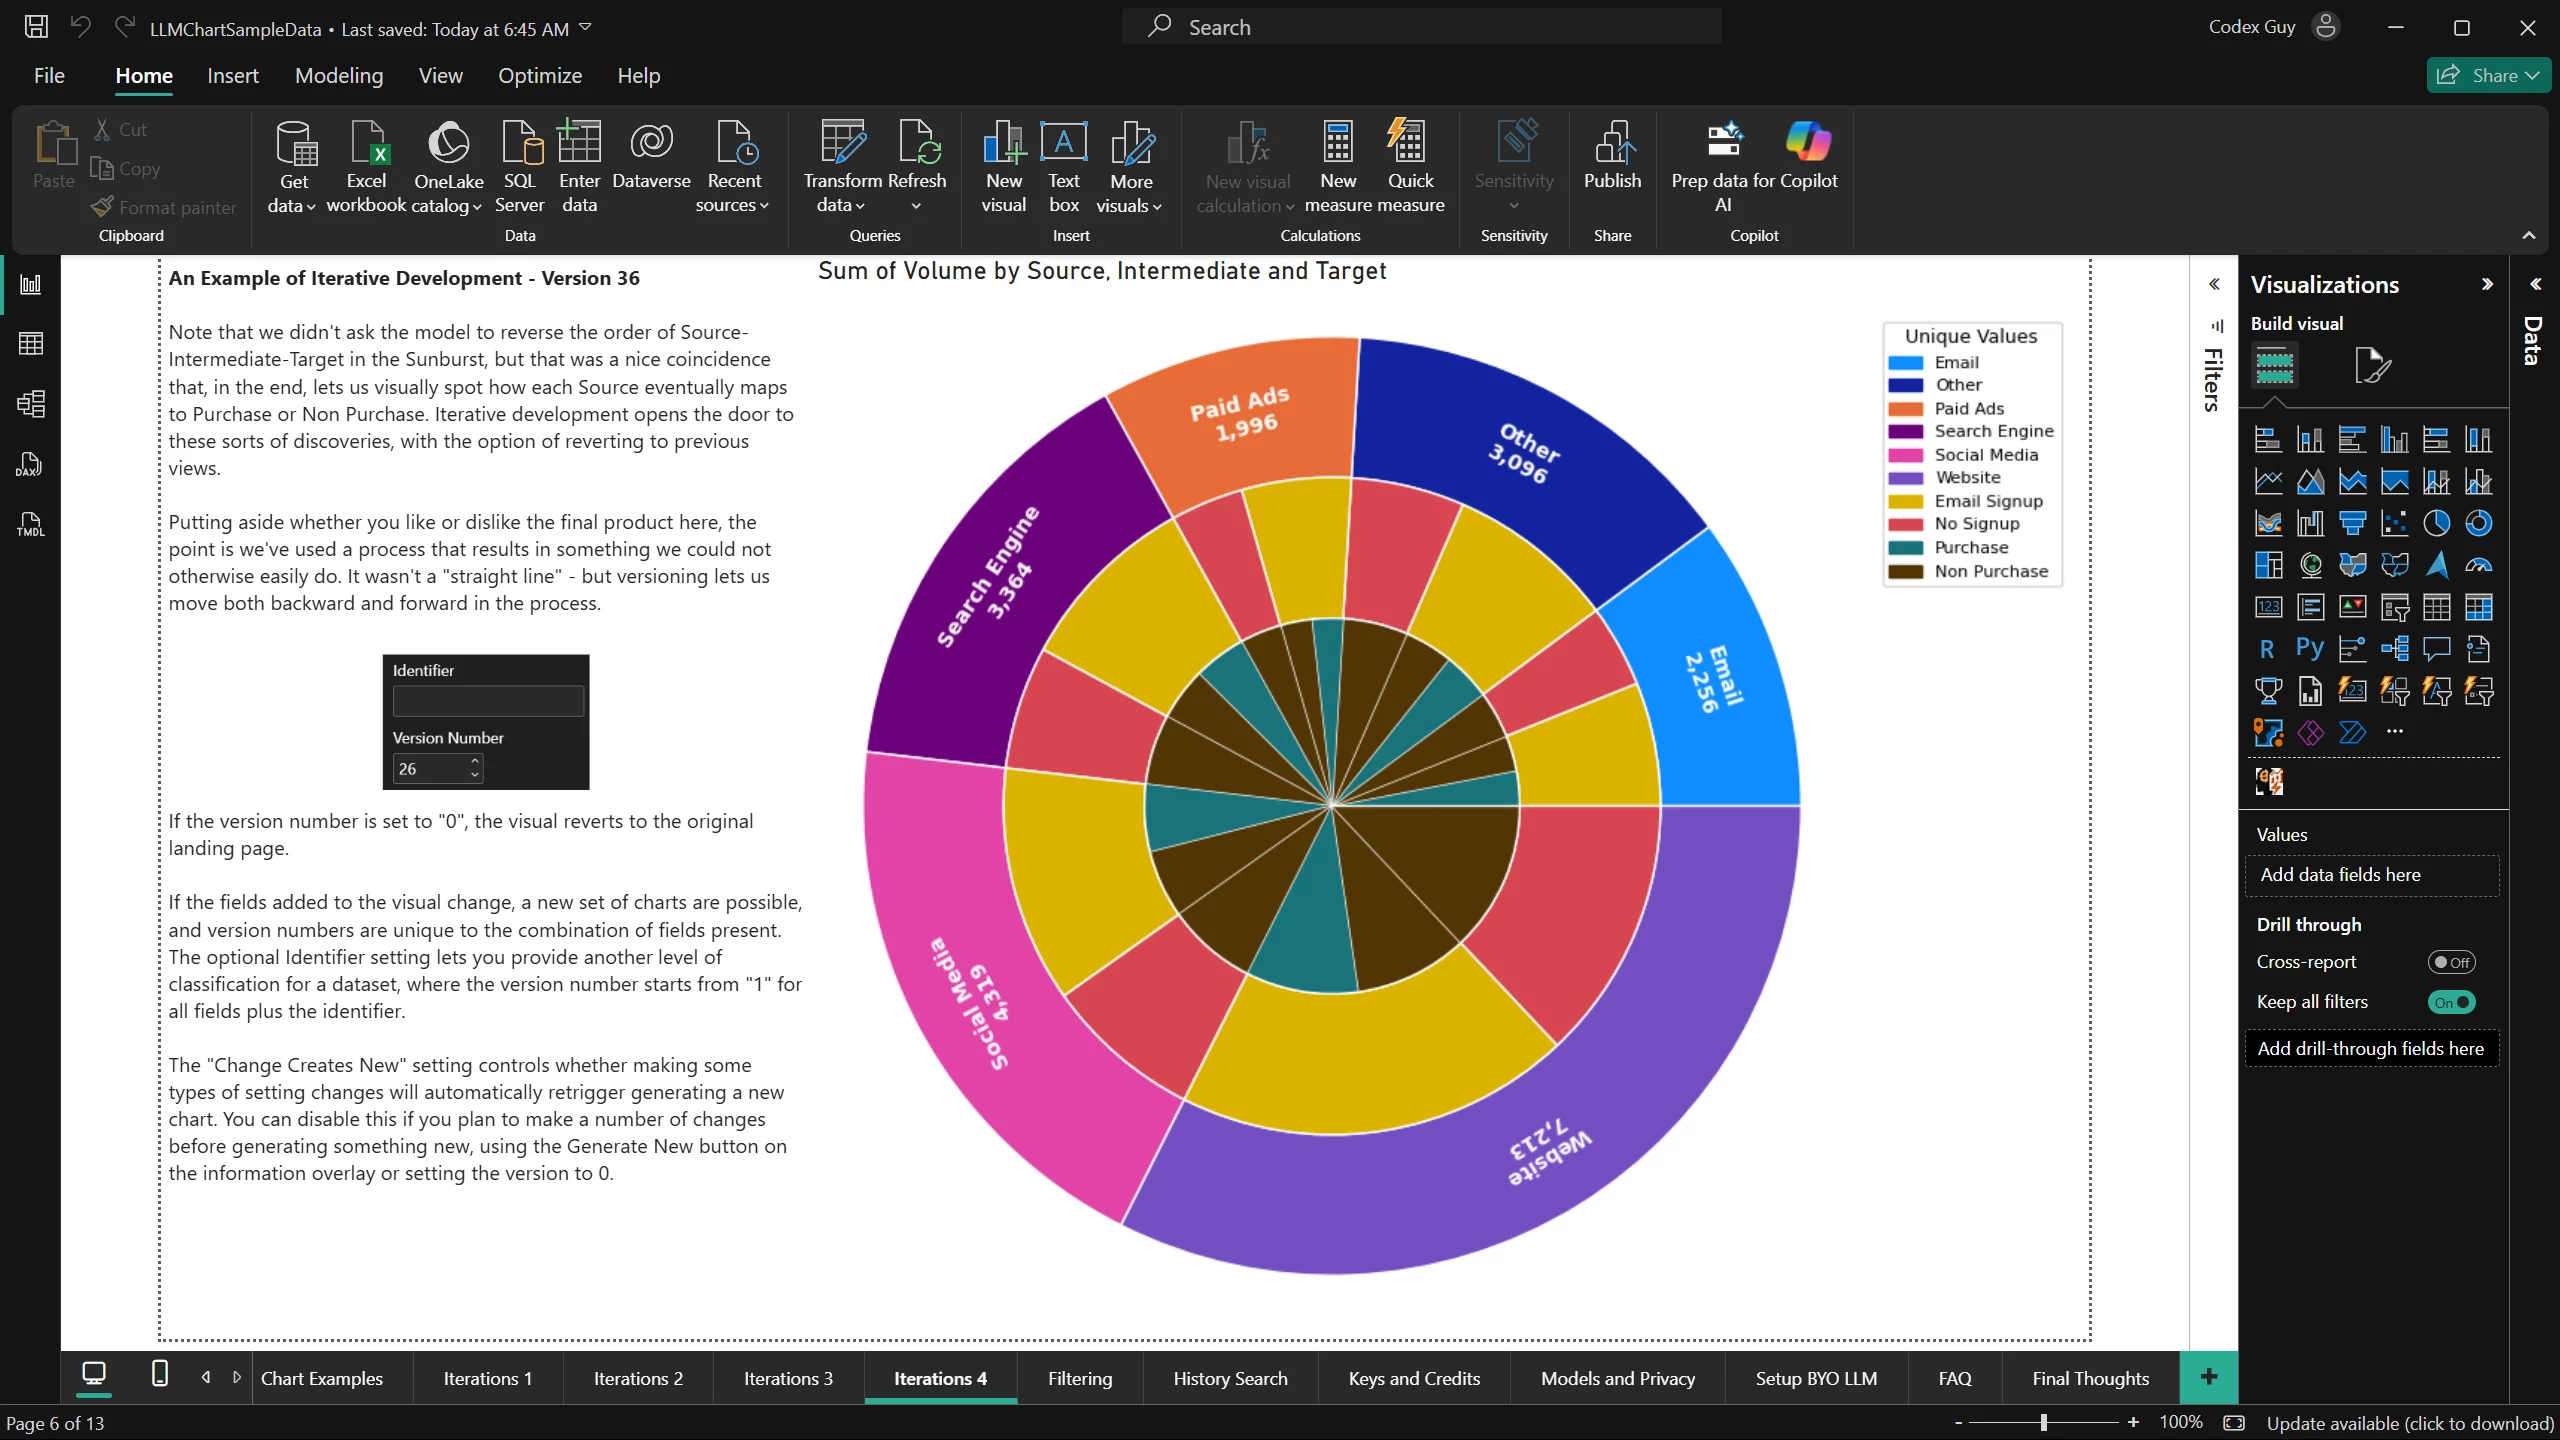Open Refresh dropdown arrow
The image size is (2560, 1440).
click(916, 206)
